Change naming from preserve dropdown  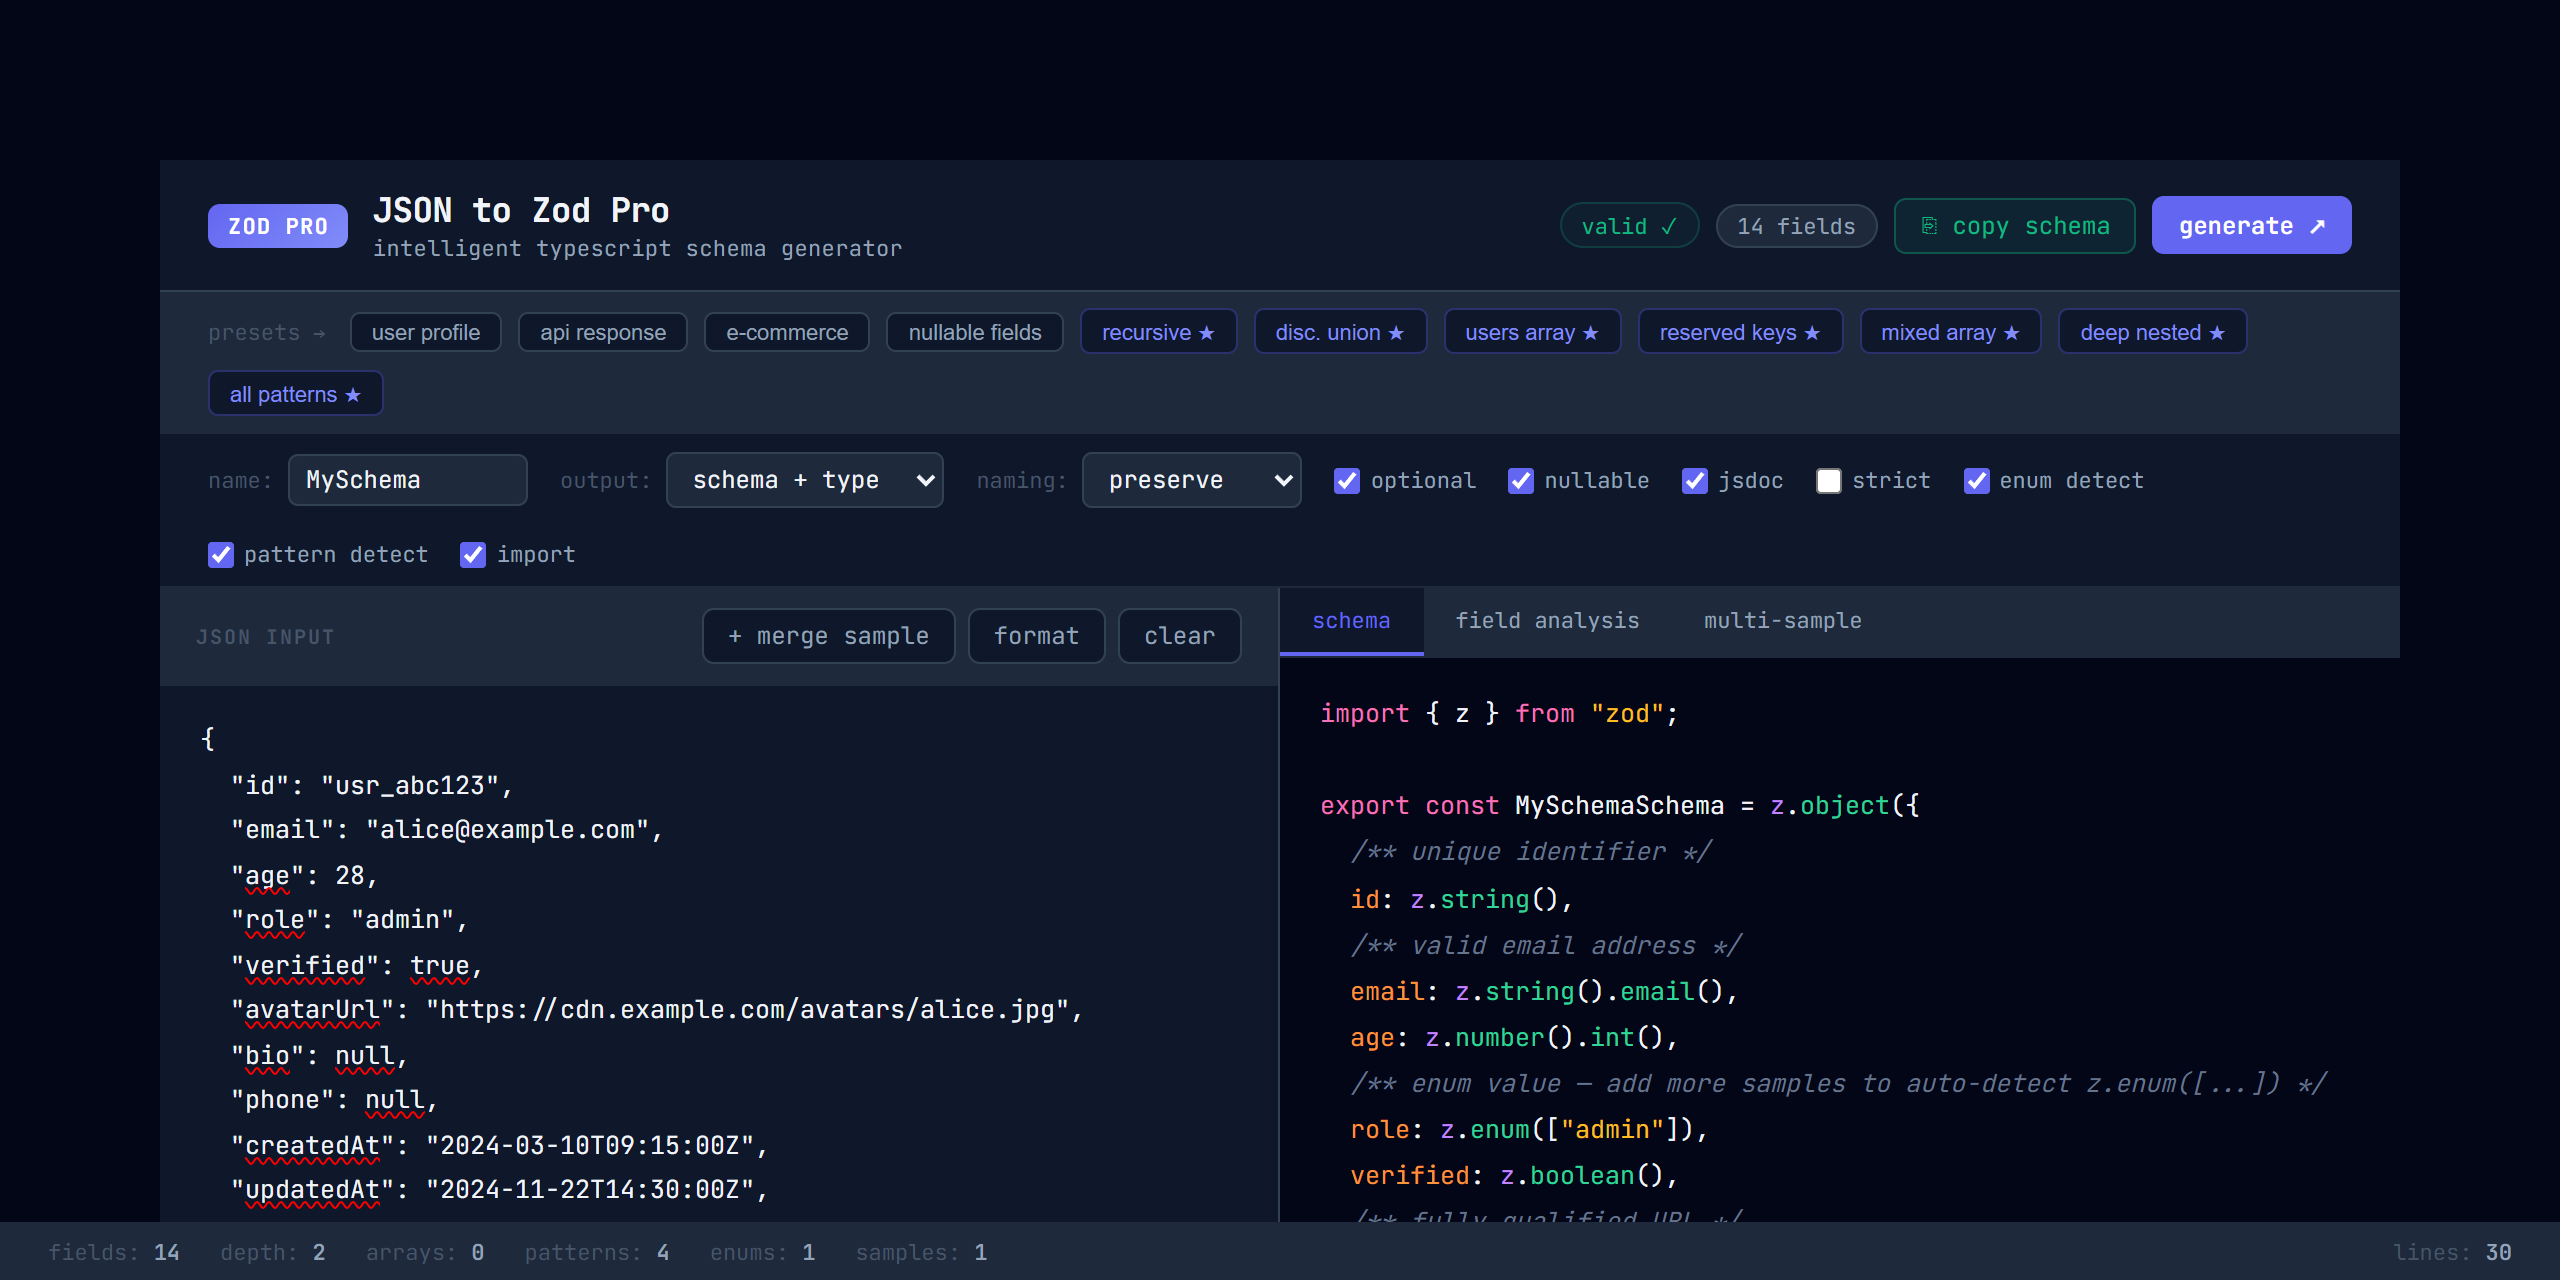click(1191, 480)
